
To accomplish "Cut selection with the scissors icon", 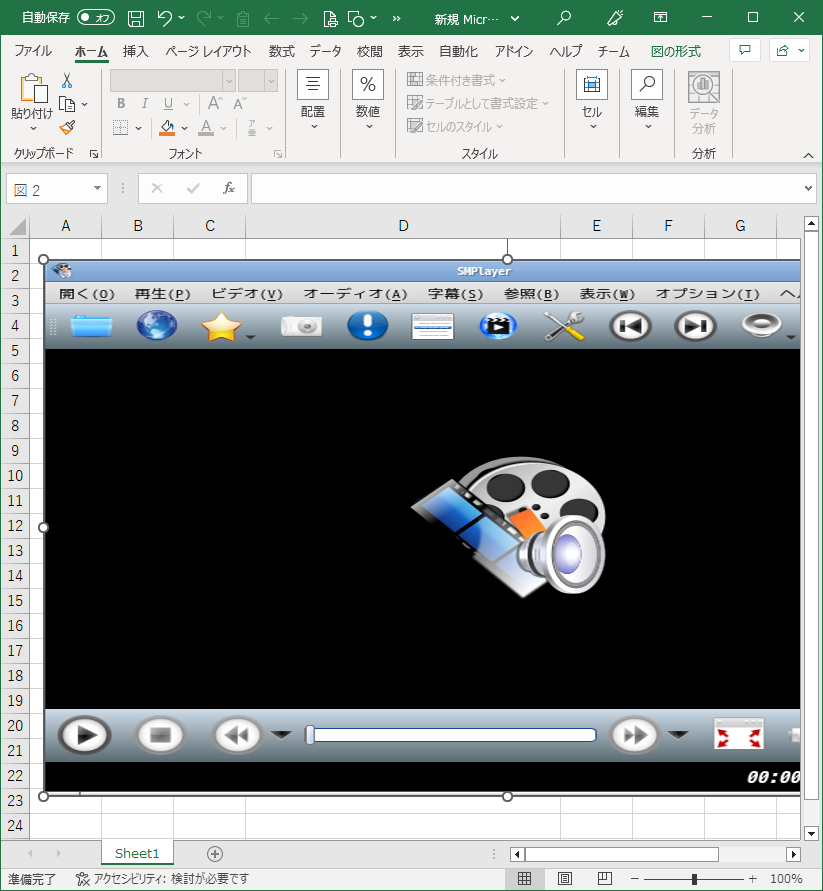I will pyautogui.click(x=67, y=80).
